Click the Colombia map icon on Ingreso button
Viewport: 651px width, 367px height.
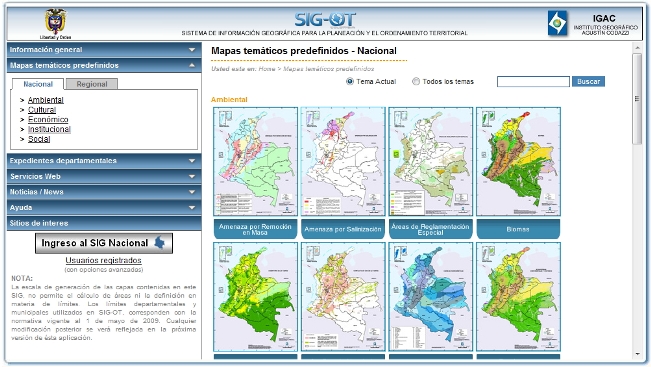tap(160, 243)
